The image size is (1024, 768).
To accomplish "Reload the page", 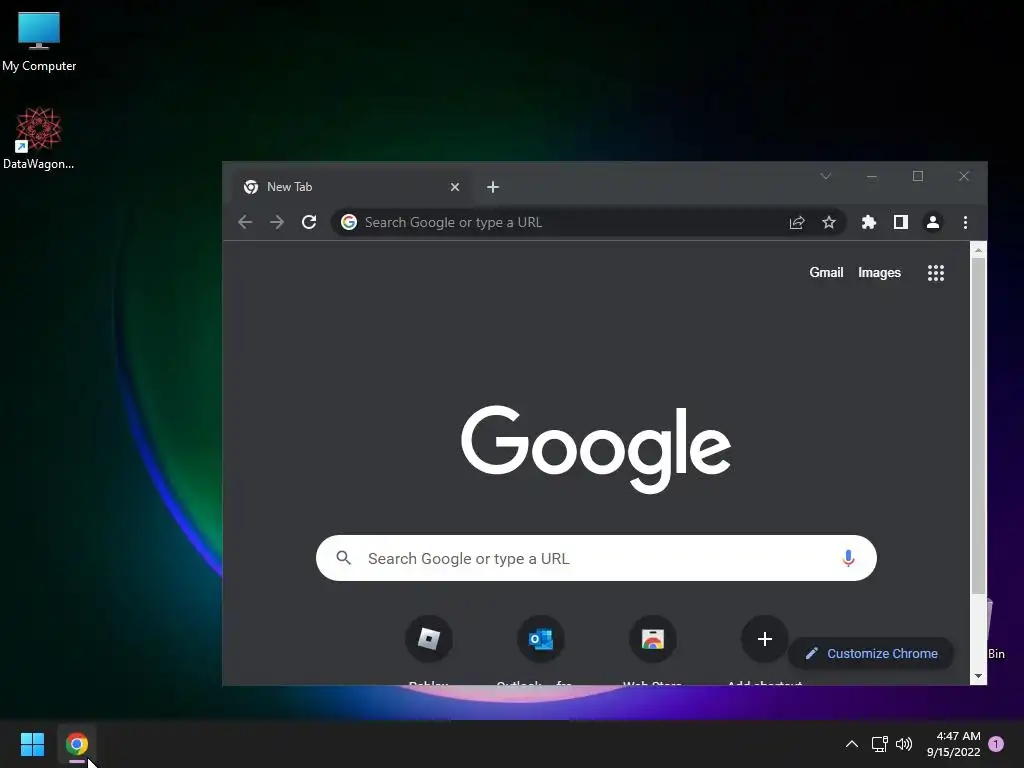I will (309, 223).
